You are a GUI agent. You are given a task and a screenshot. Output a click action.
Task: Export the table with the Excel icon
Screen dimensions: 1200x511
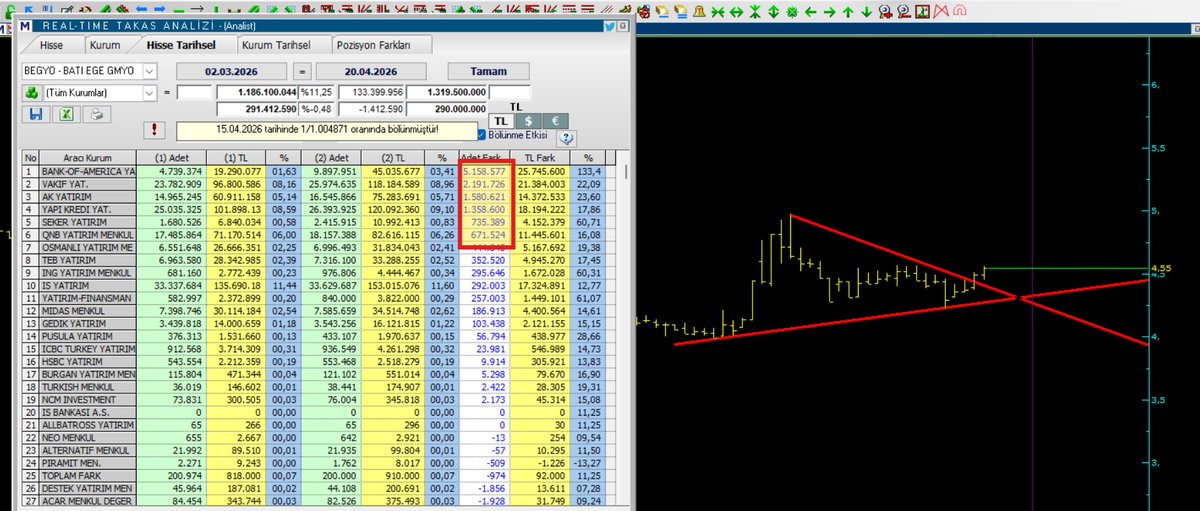[66, 114]
